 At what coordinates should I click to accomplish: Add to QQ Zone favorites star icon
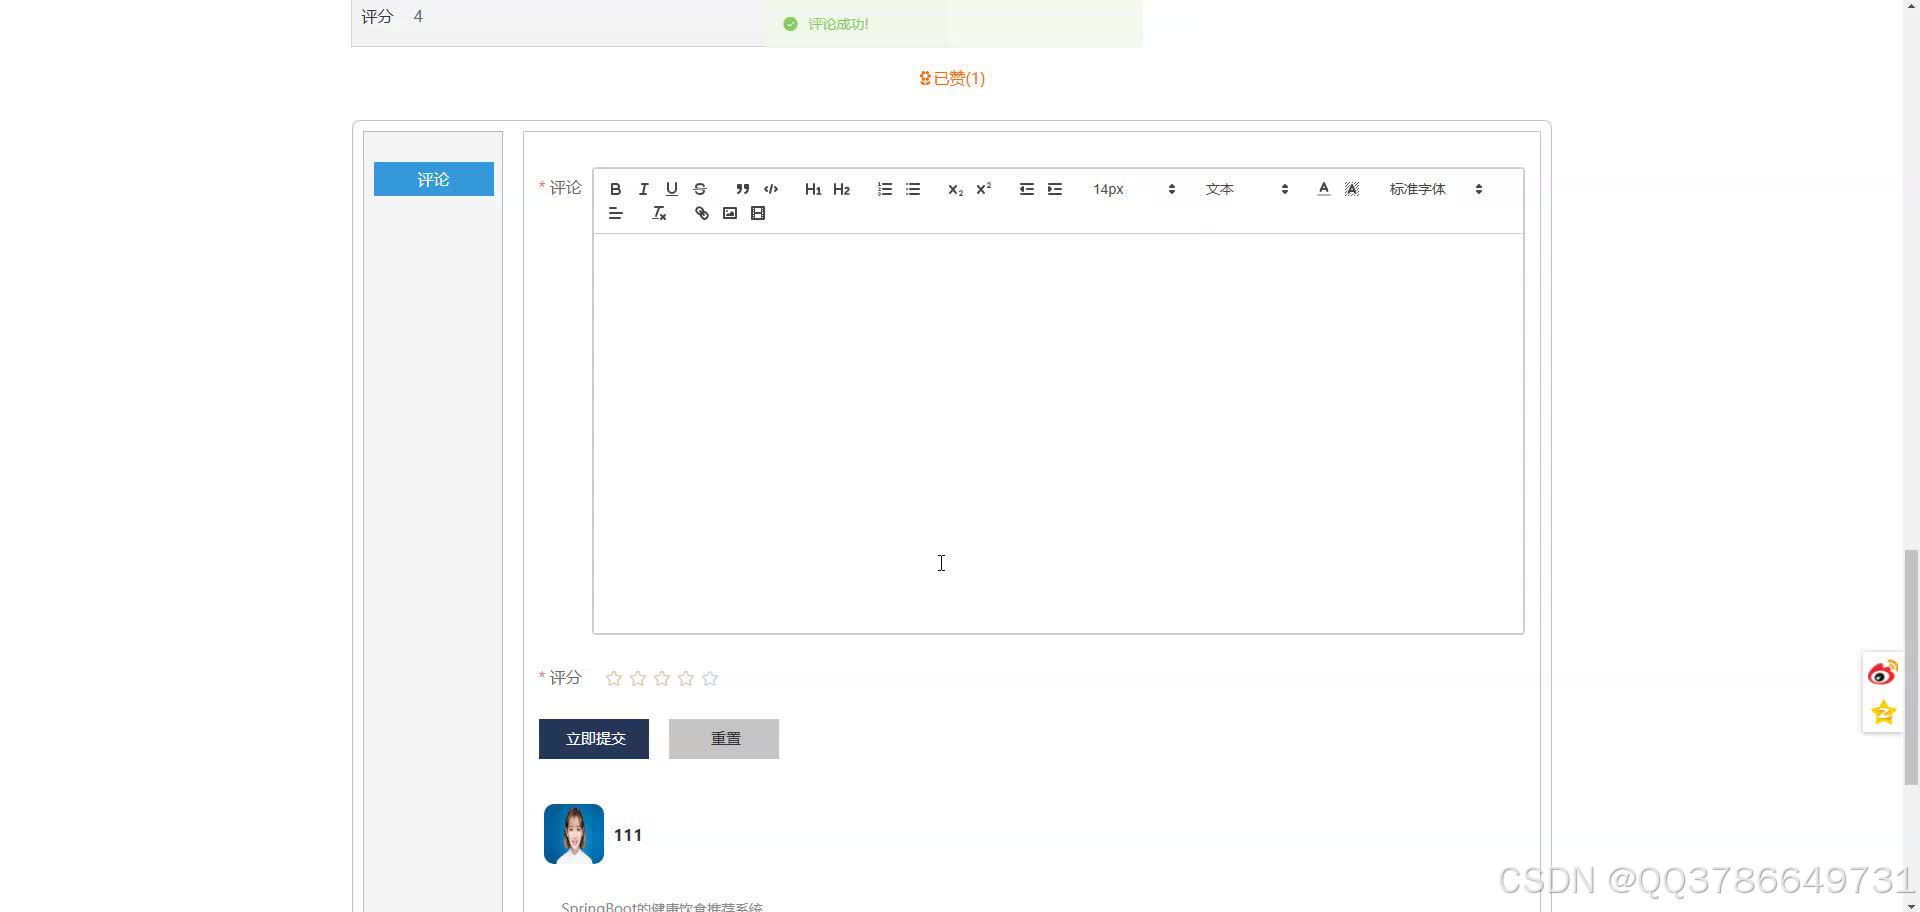[x=1883, y=713]
